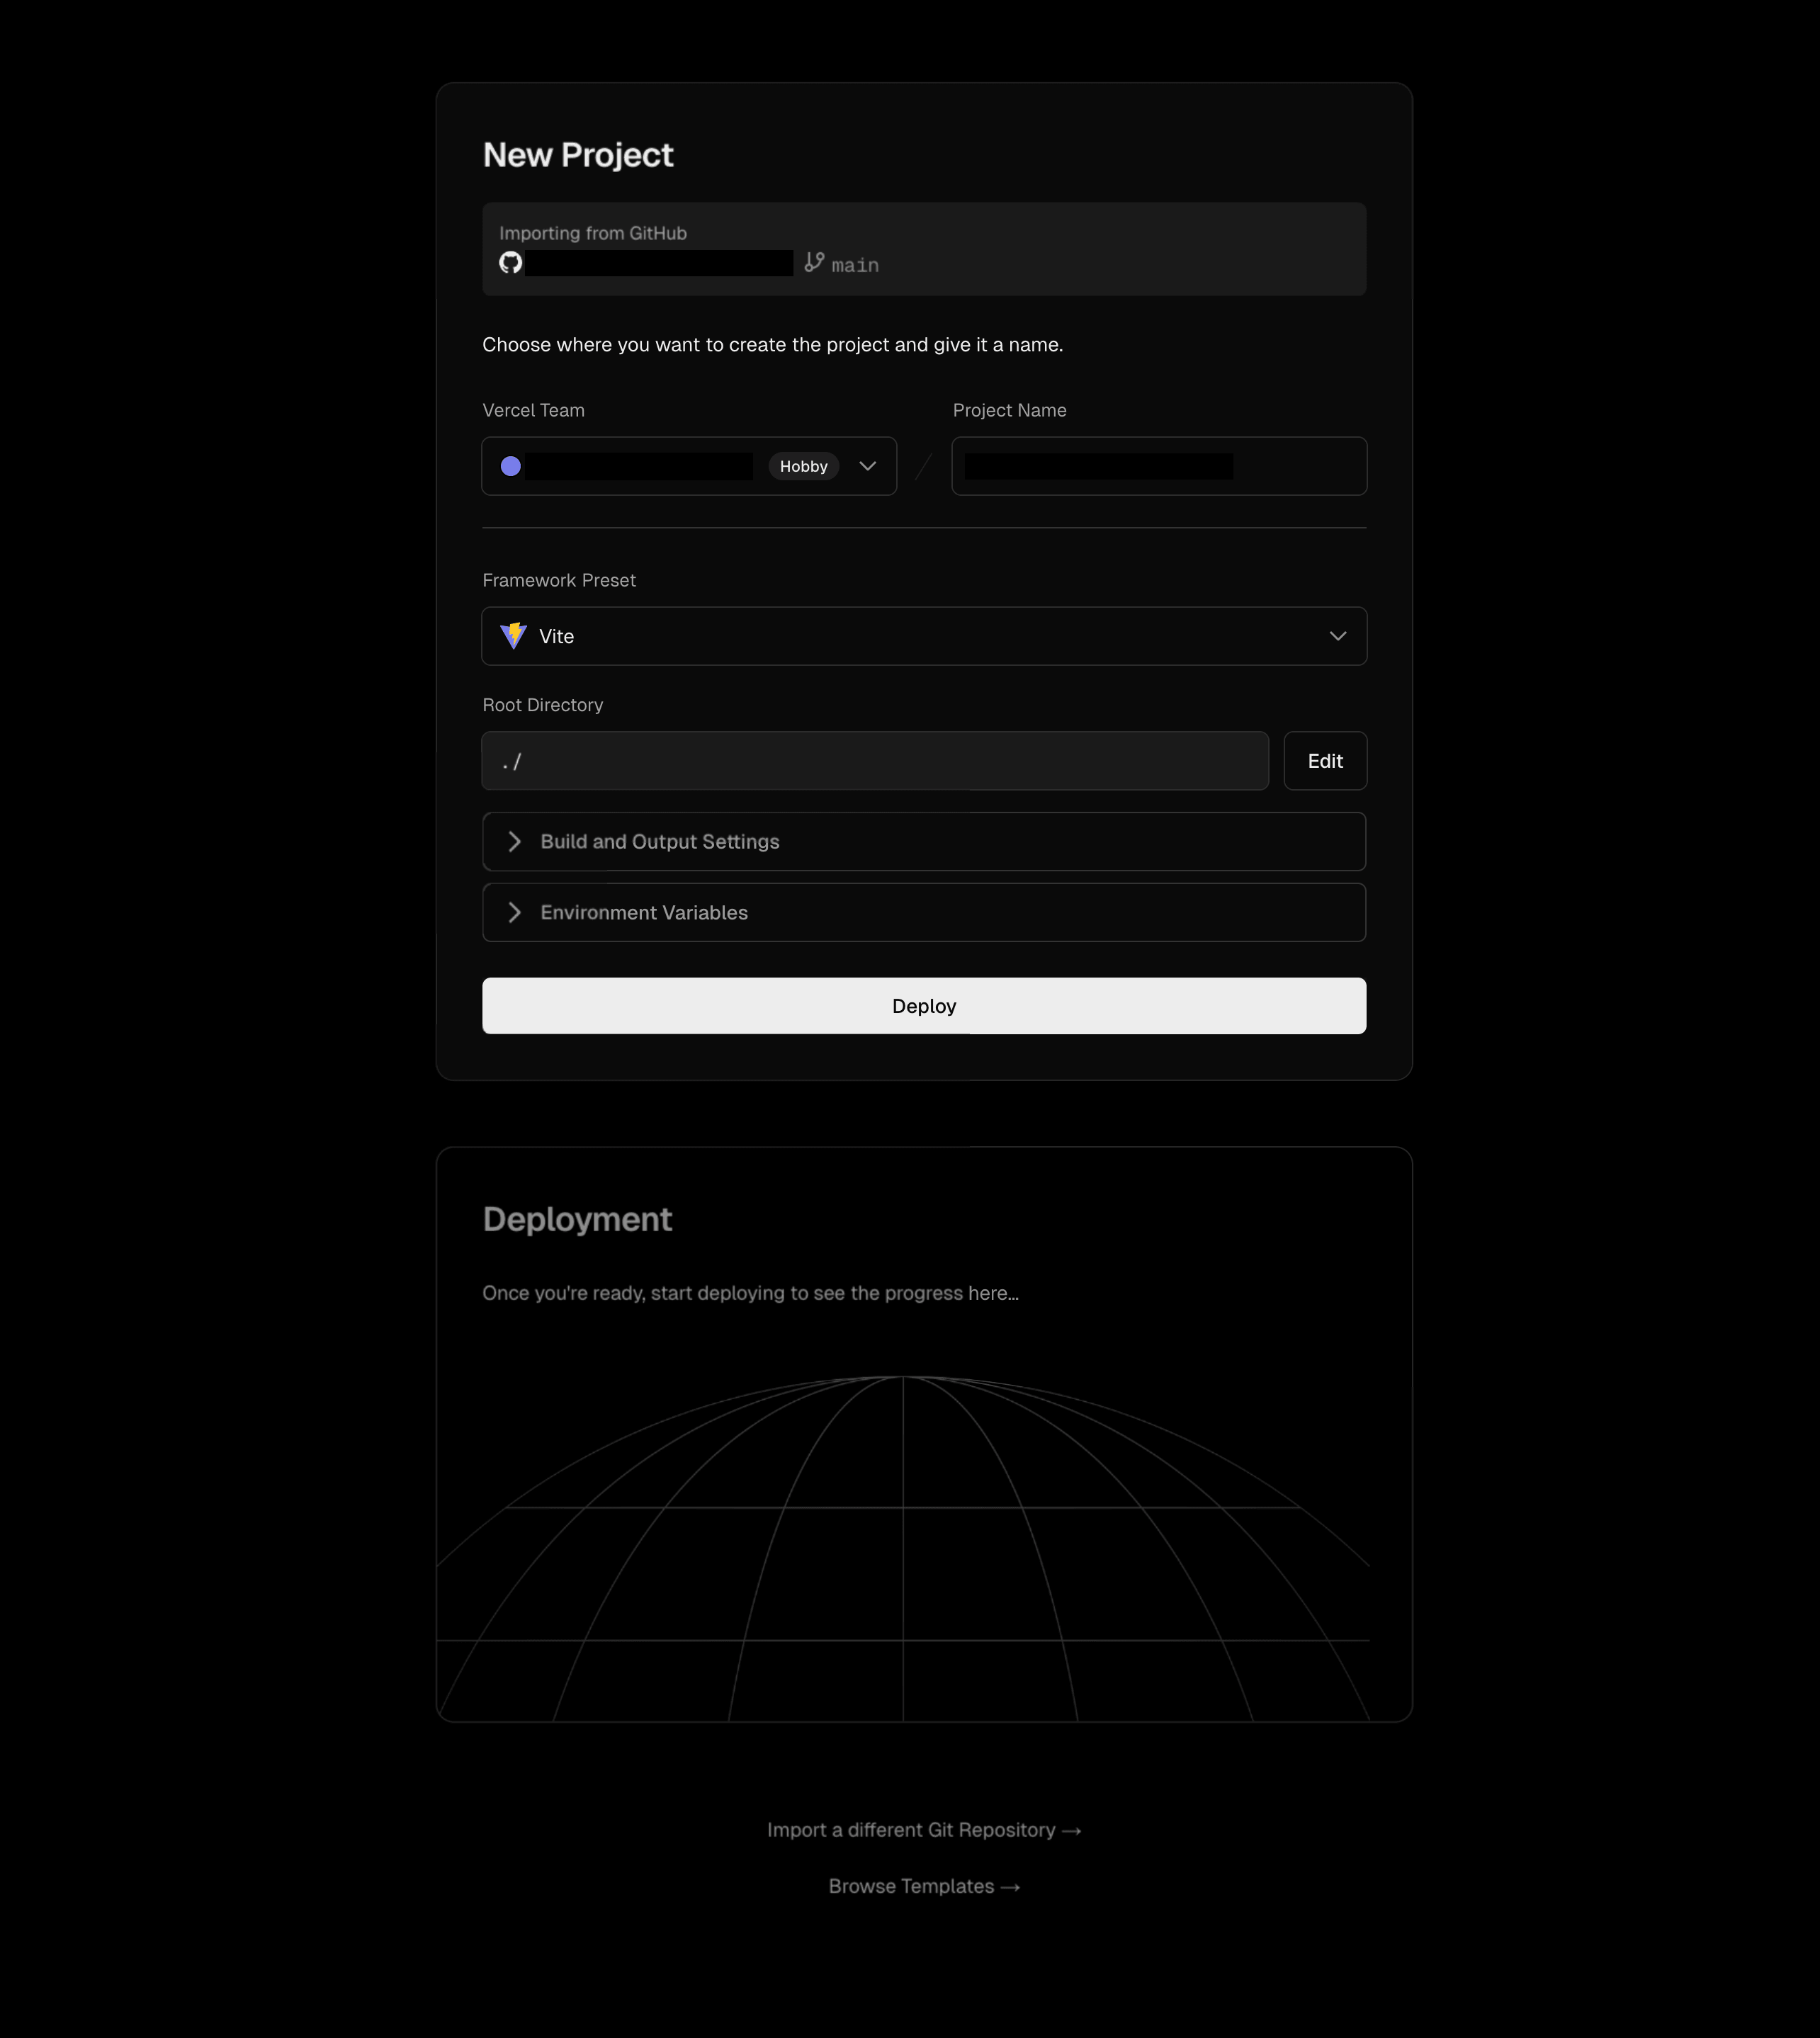Click the Framework Preset label

559,580
